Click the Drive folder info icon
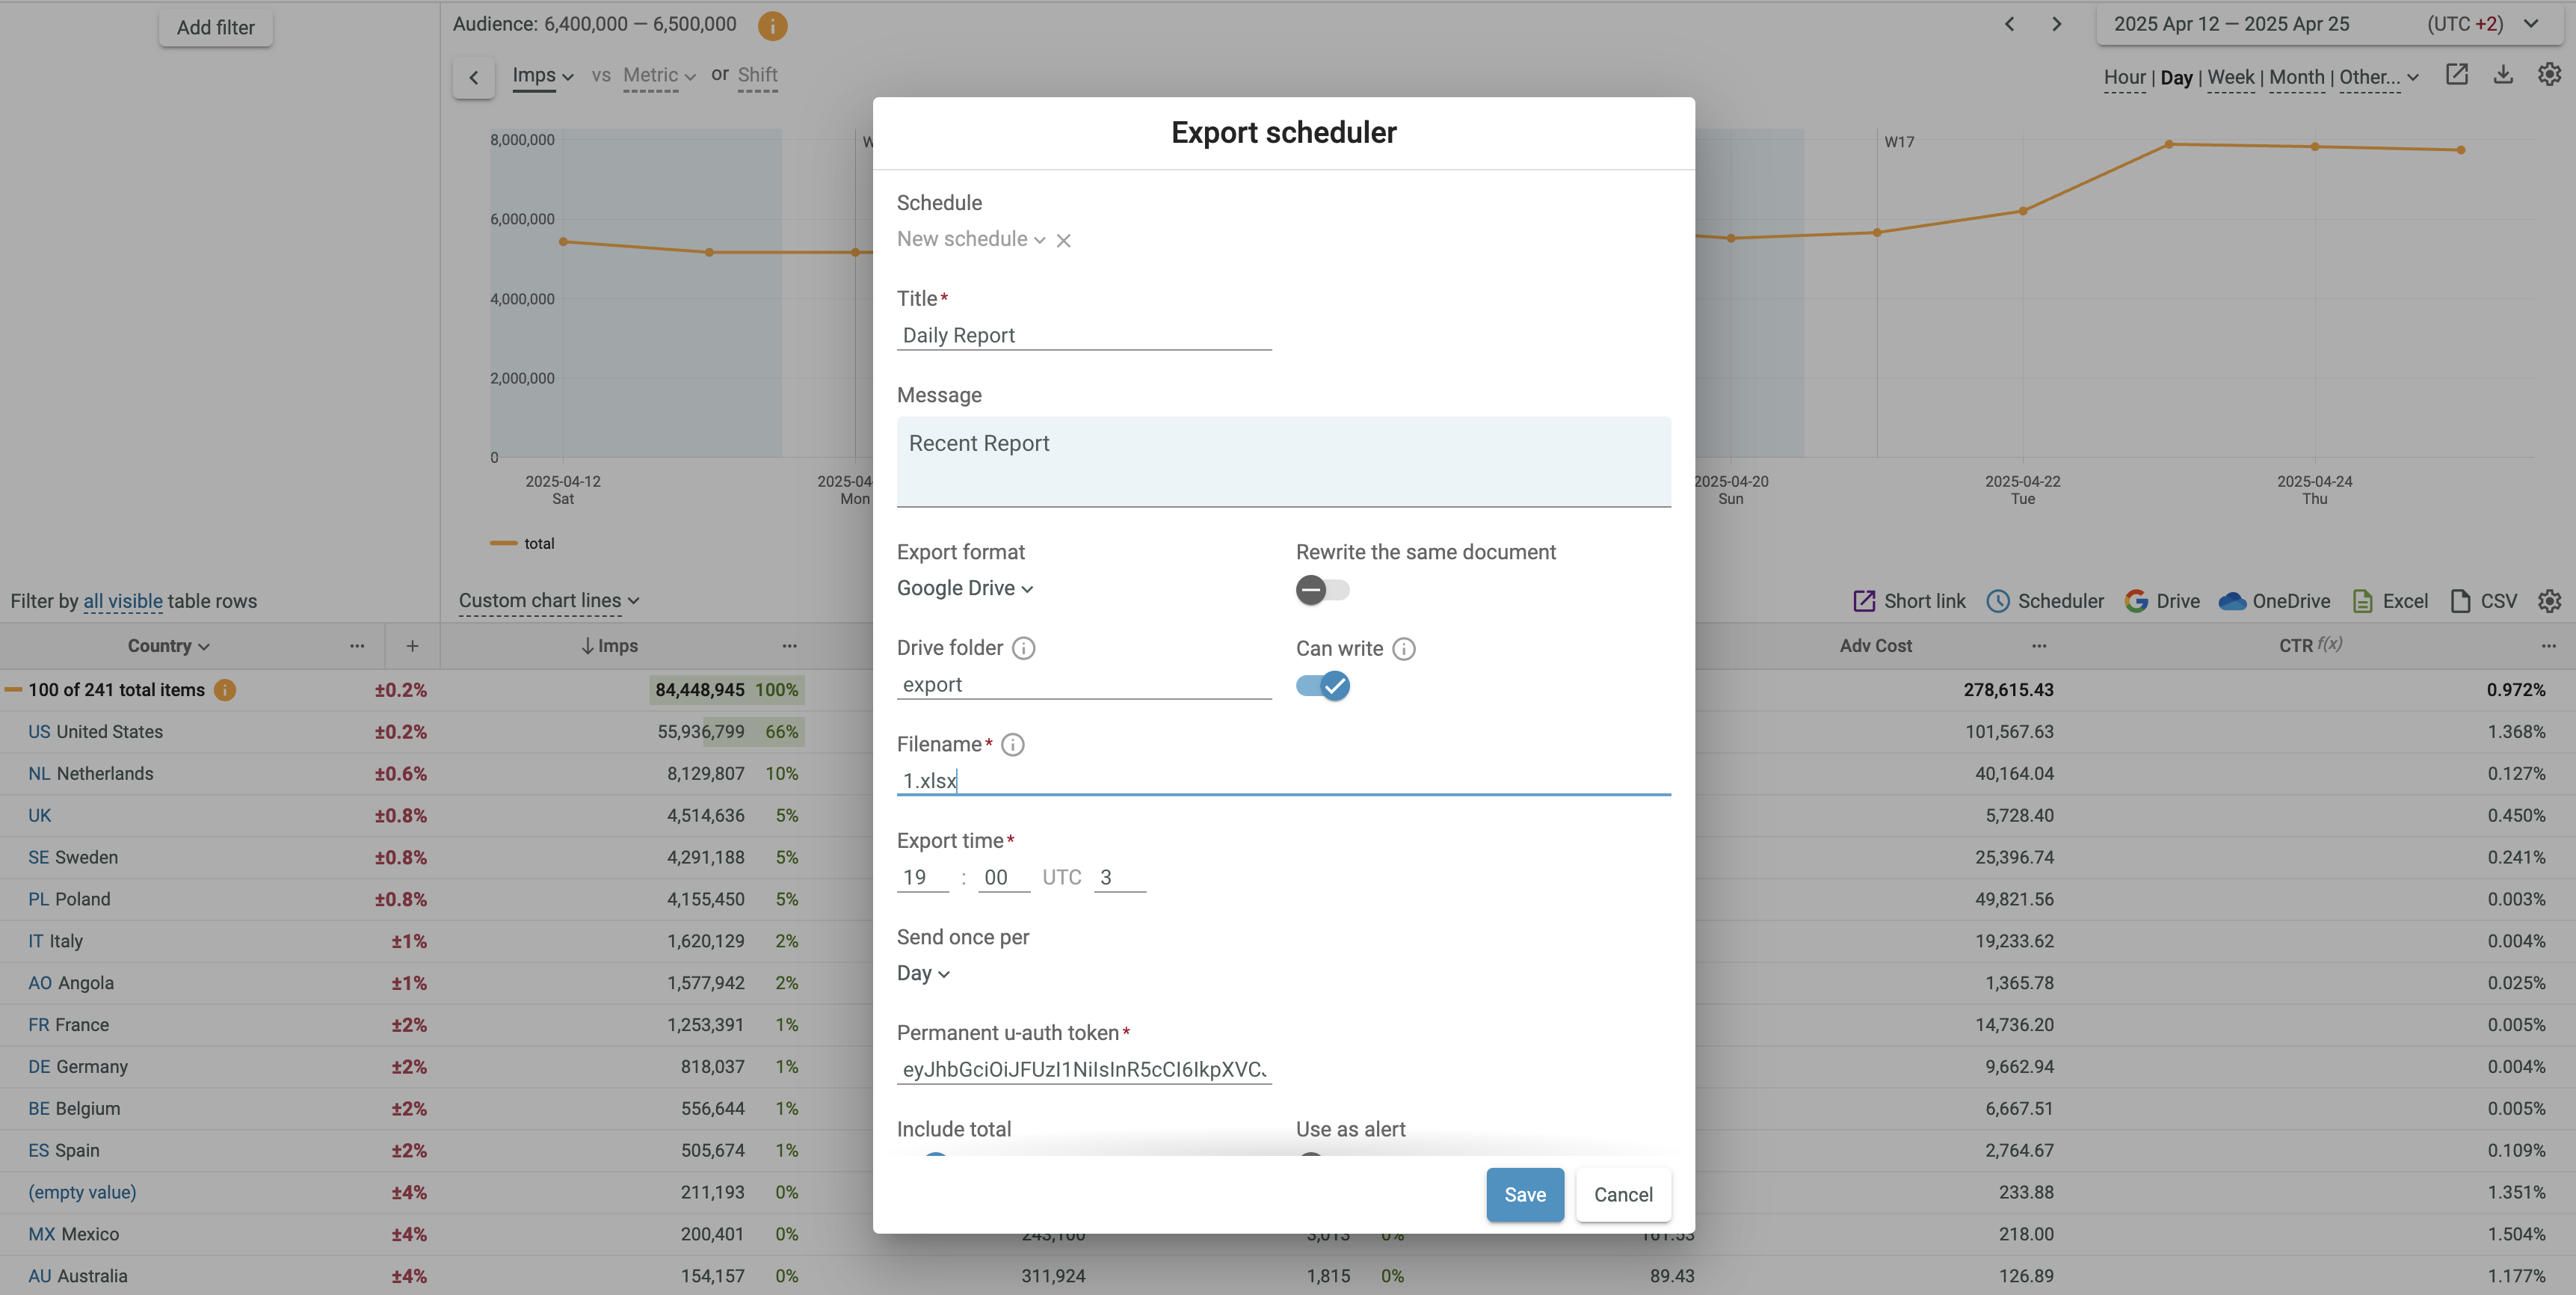This screenshot has height=1295, width=2576. click(1023, 648)
